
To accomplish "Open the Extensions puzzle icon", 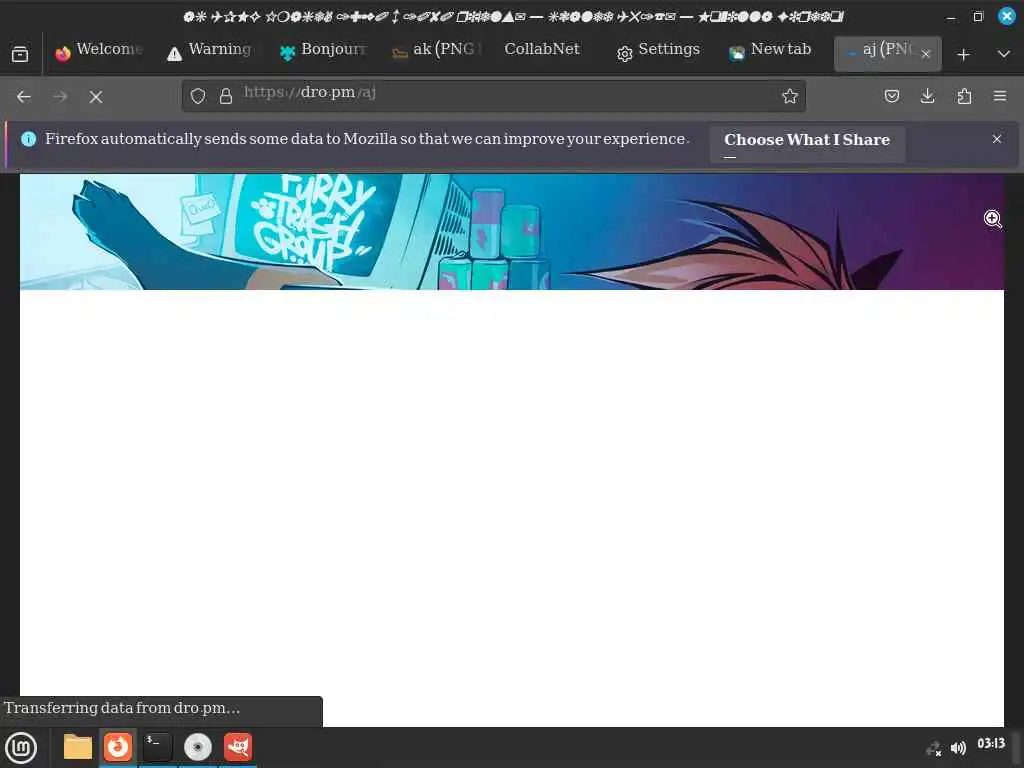I will click(x=964, y=97).
